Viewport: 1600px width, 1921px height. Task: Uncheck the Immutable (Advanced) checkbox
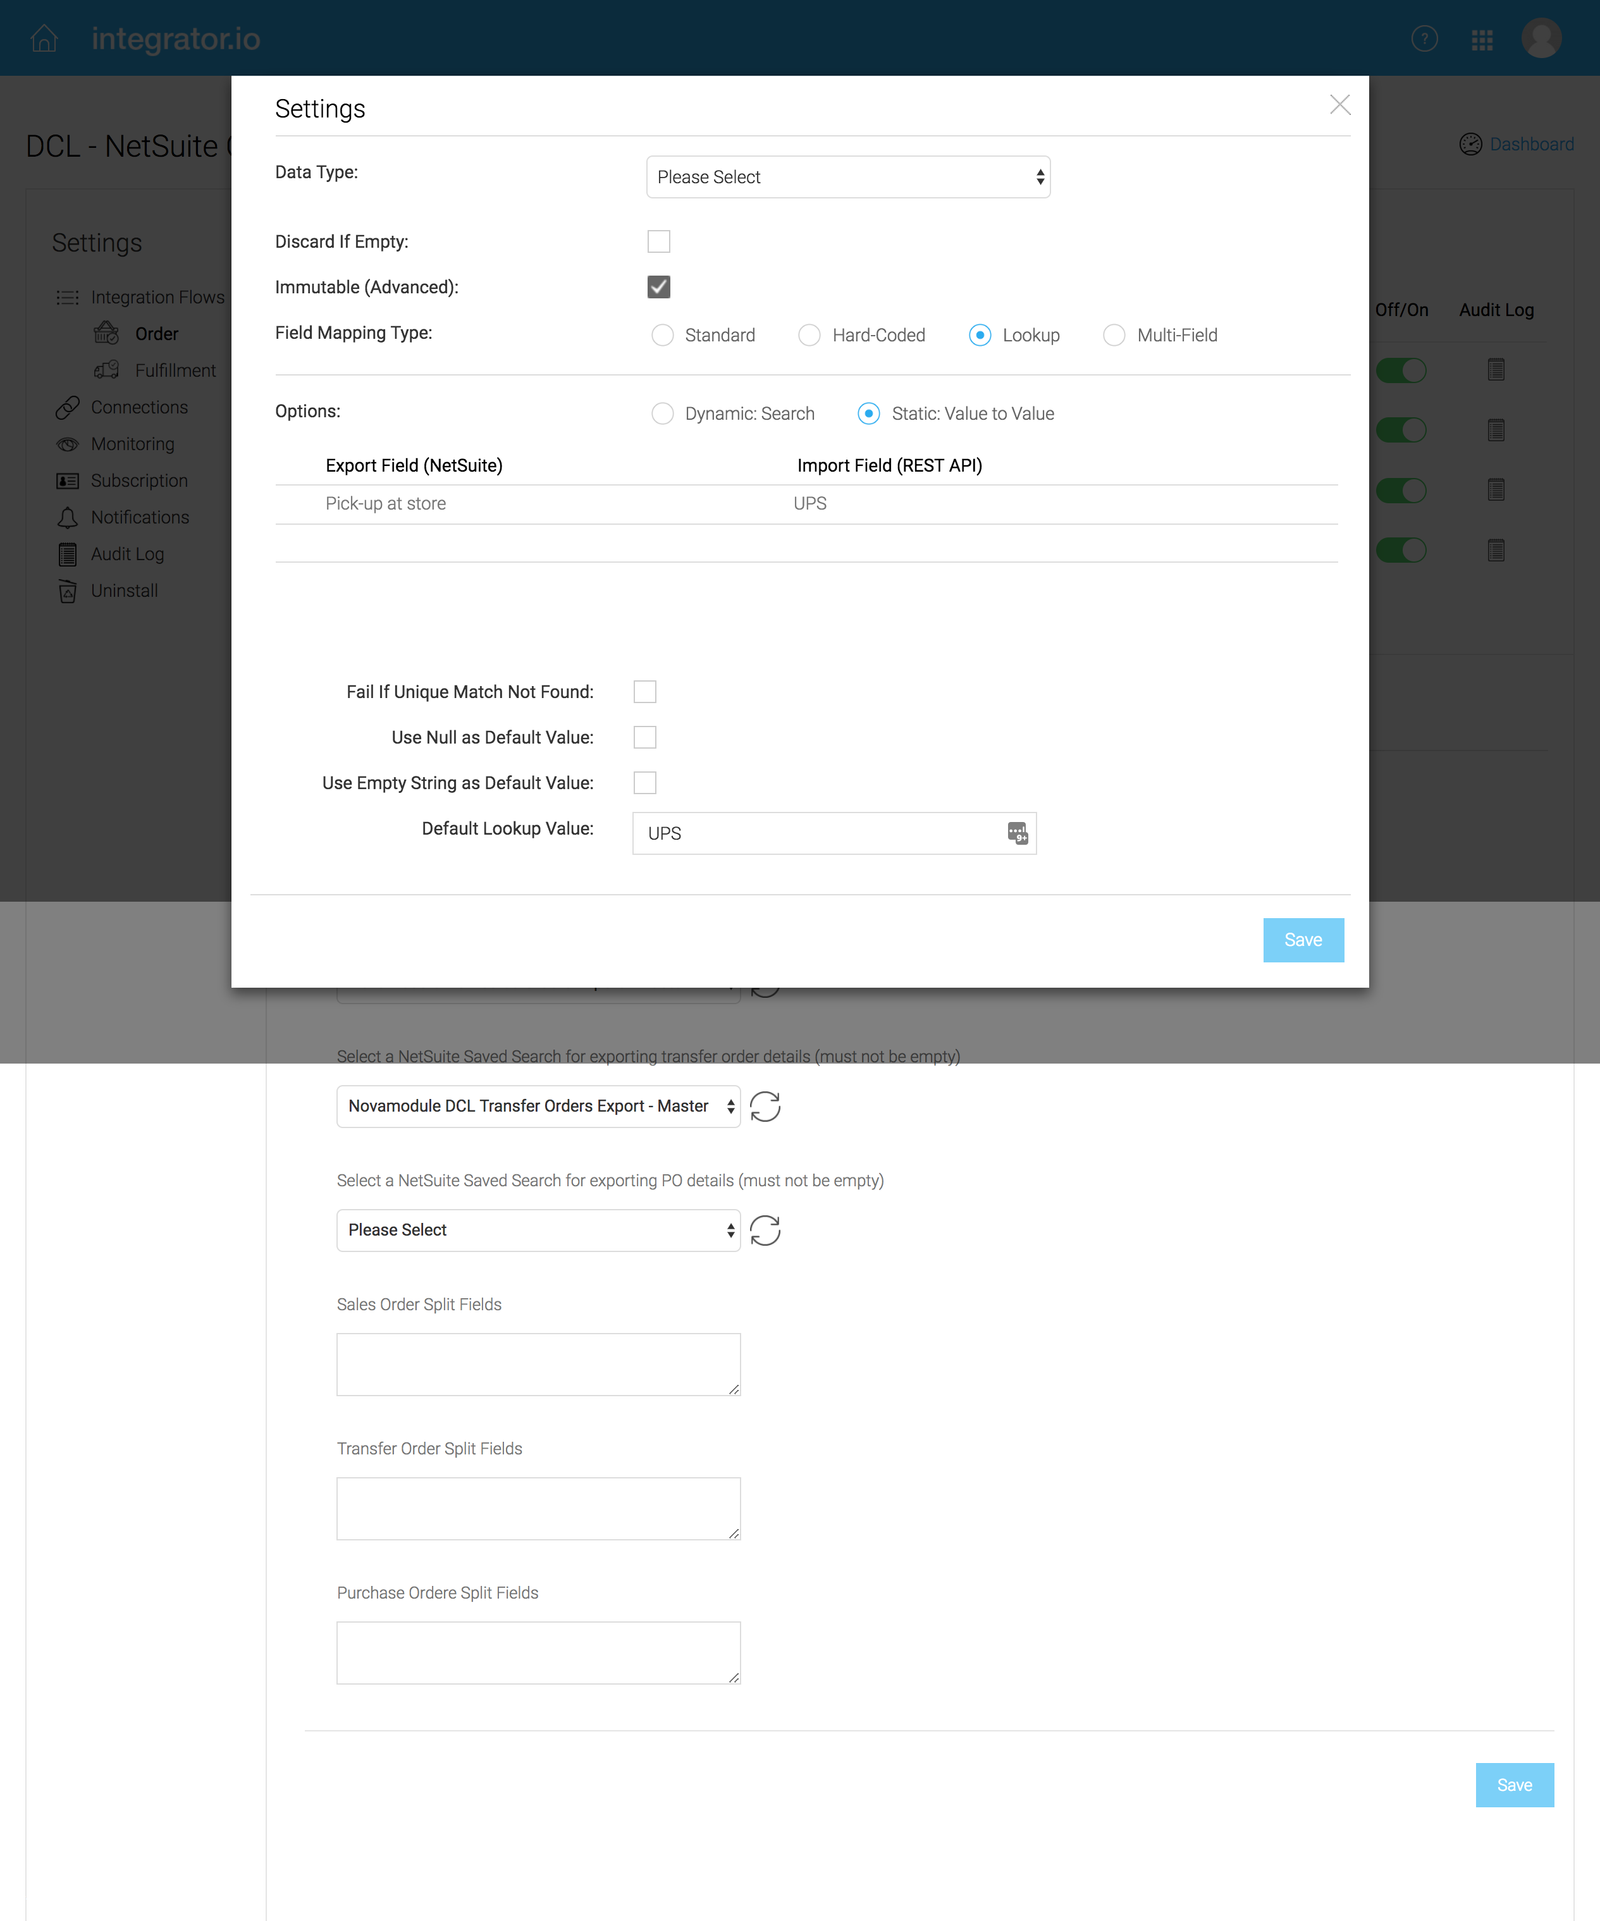pyautogui.click(x=659, y=287)
